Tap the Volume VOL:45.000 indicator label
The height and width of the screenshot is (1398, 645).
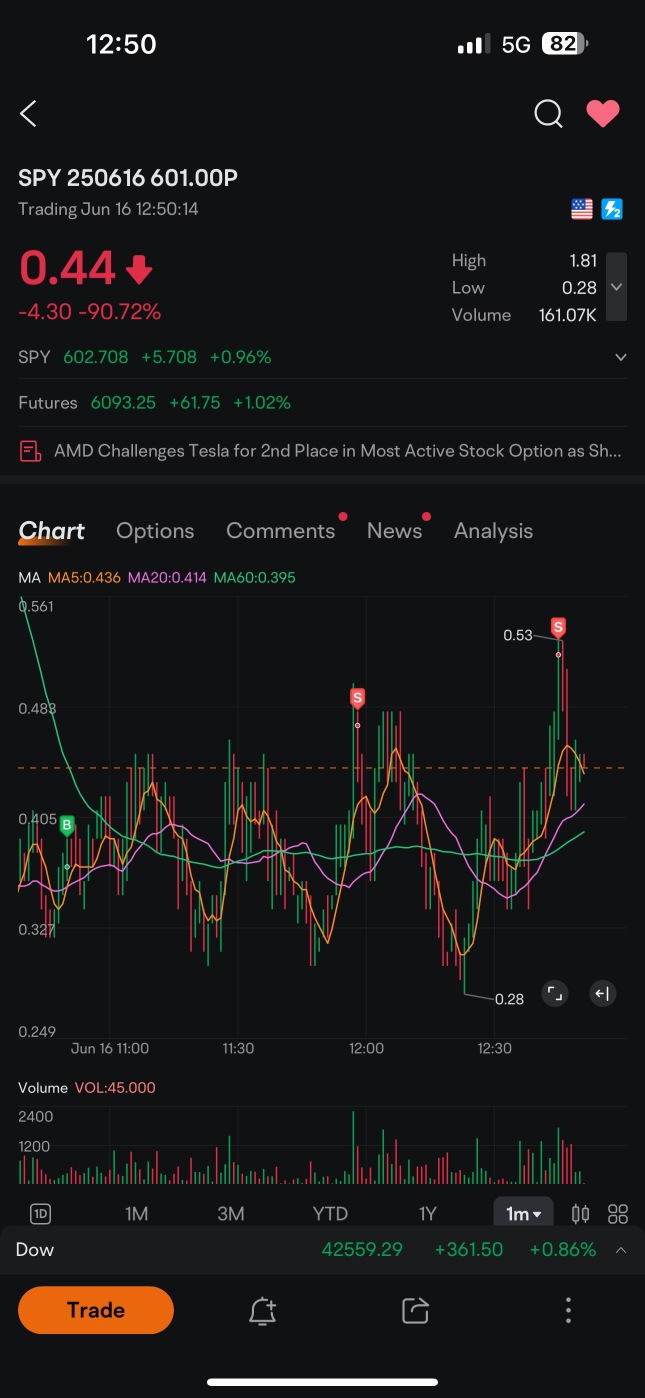(x=87, y=1088)
